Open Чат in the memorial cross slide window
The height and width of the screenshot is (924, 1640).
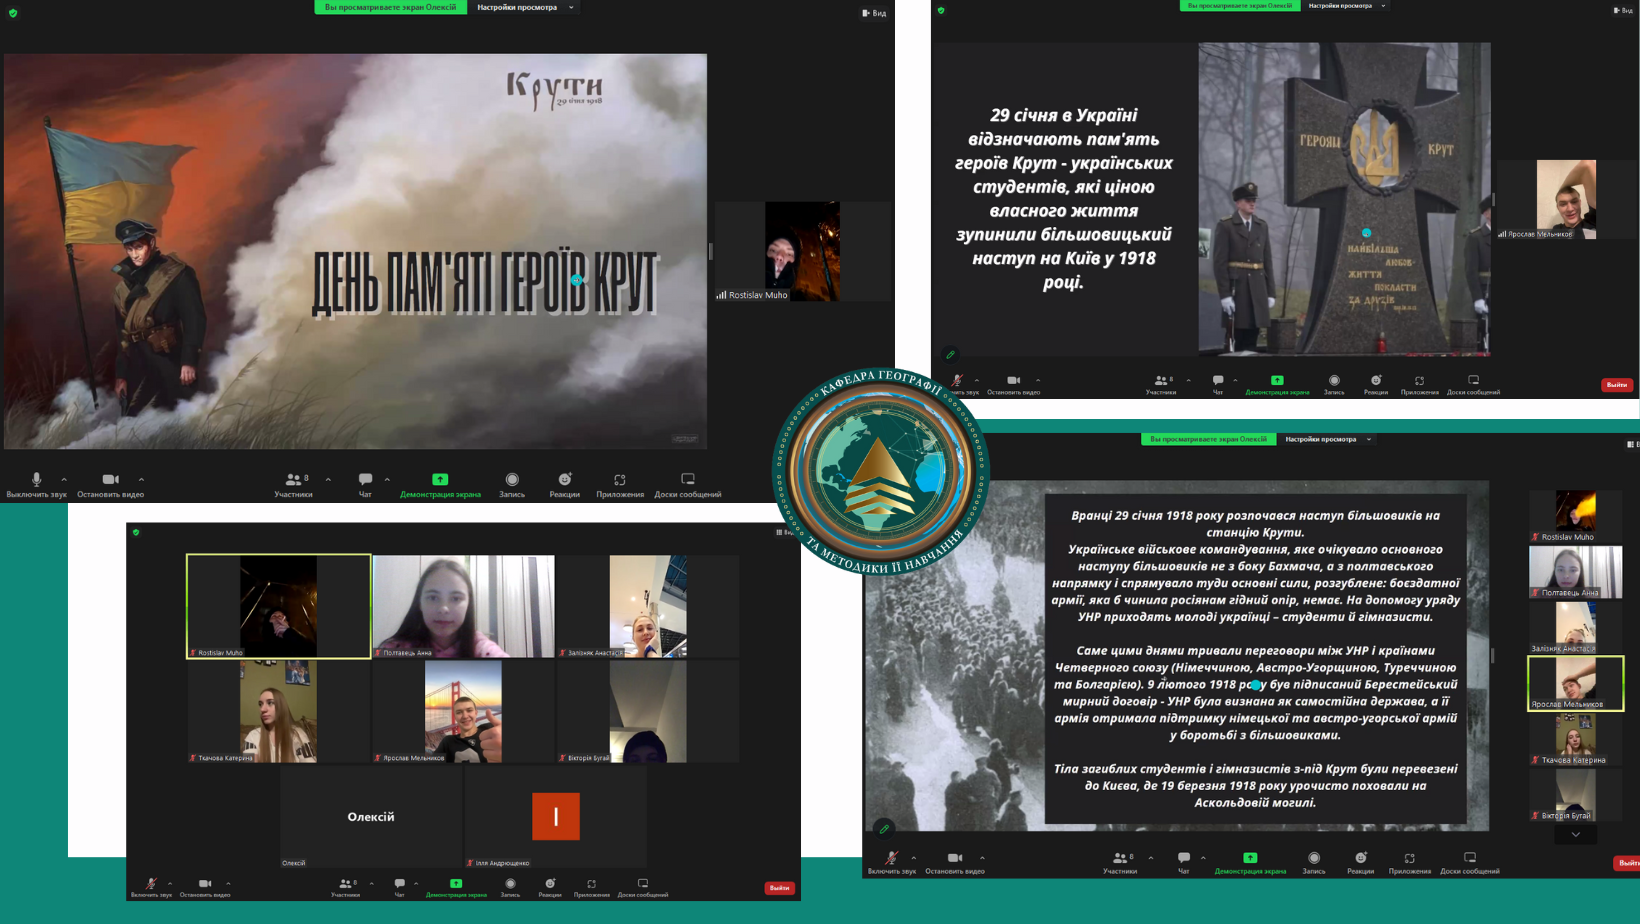pyautogui.click(x=1218, y=385)
